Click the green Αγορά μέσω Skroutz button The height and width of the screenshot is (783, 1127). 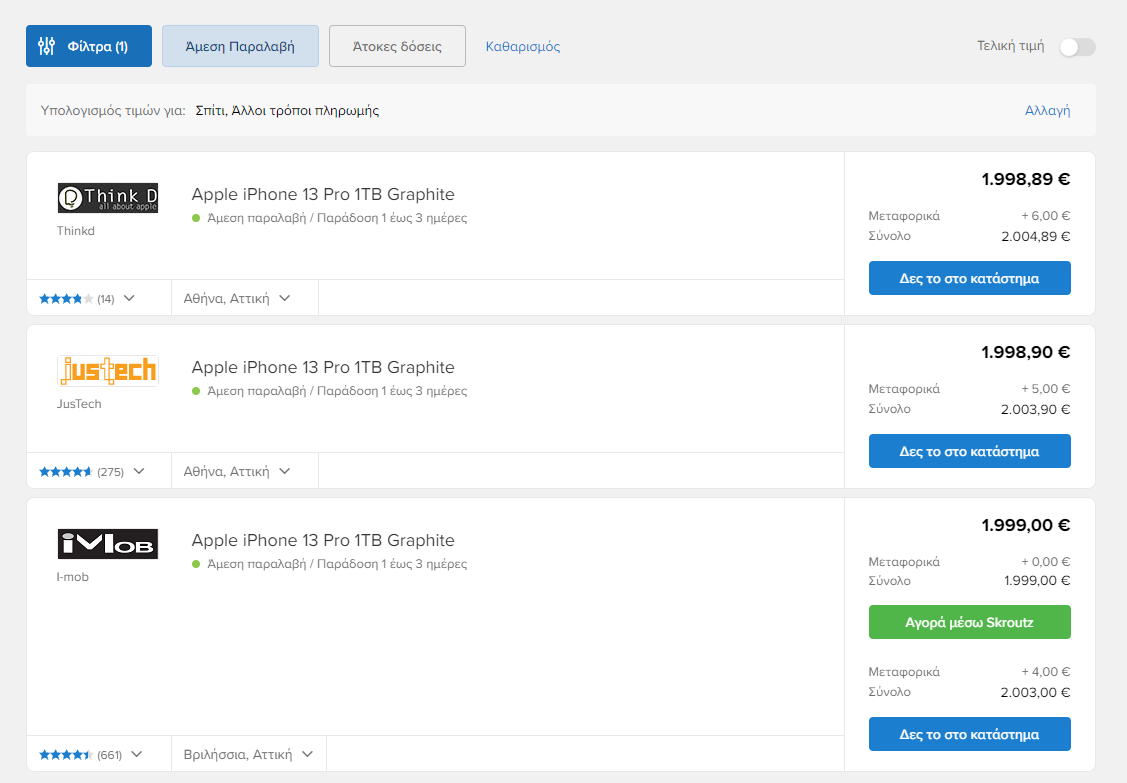pos(970,623)
